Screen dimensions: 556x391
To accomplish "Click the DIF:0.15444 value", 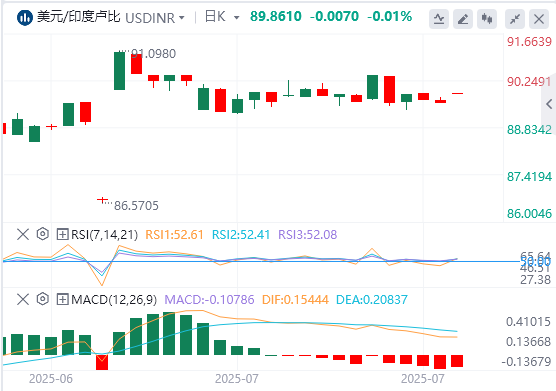I will tap(295, 300).
